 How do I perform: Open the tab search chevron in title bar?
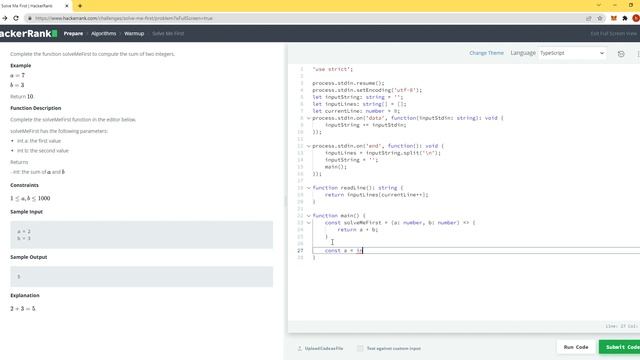pos(599,5)
